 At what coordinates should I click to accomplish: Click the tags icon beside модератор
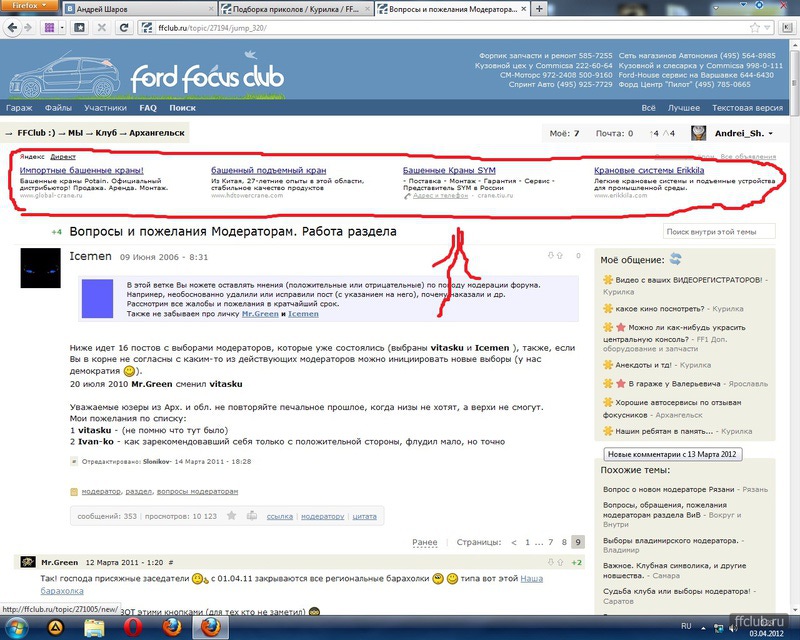[x=73, y=491]
